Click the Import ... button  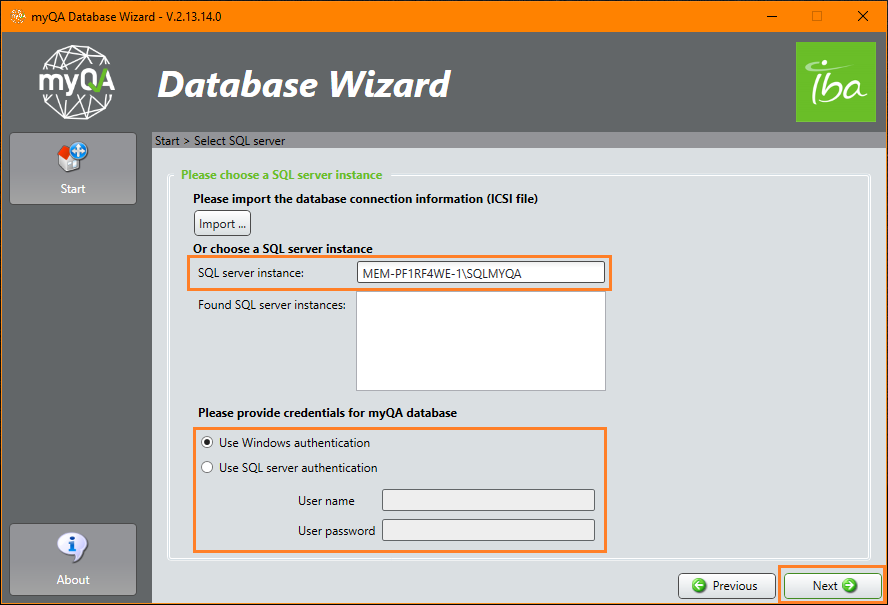click(222, 223)
